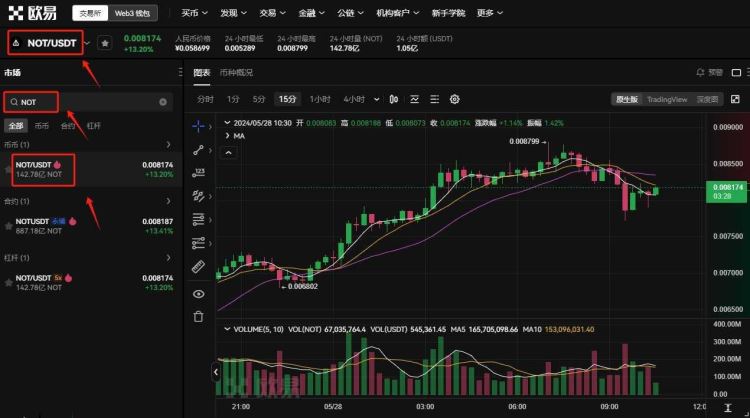Delete drawings with the trash icon

pos(198,316)
